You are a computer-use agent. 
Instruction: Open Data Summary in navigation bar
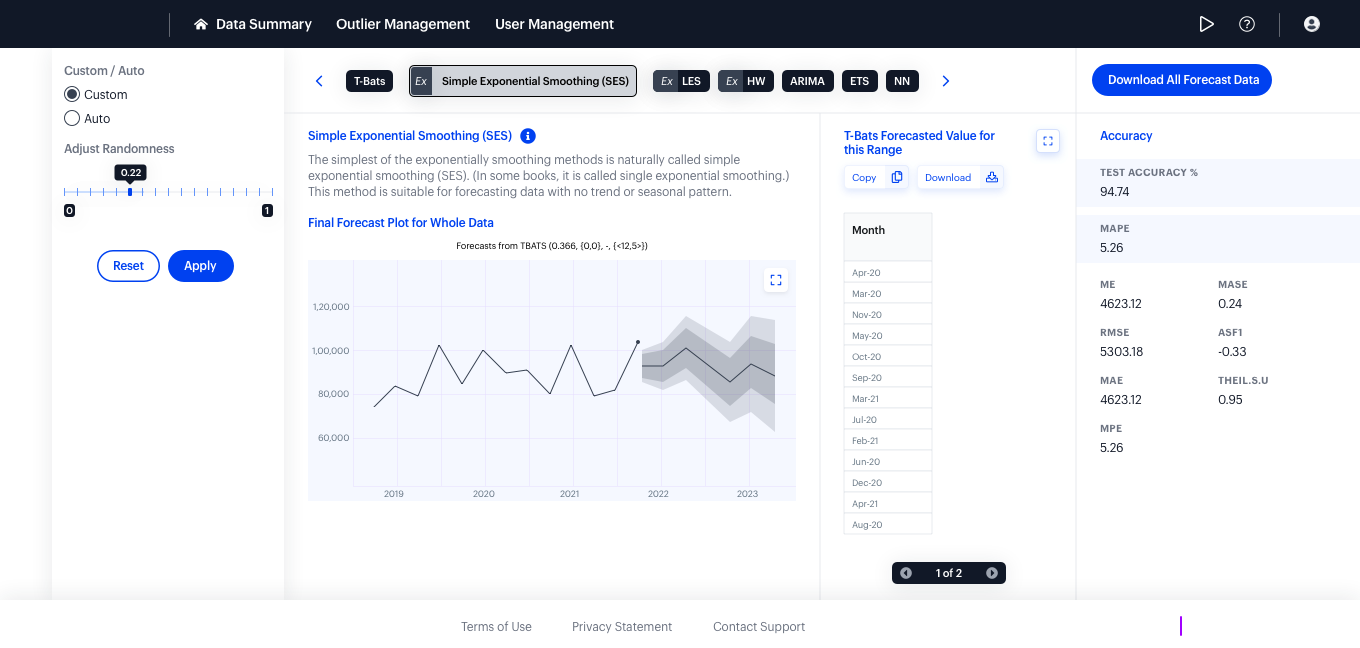click(x=264, y=24)
